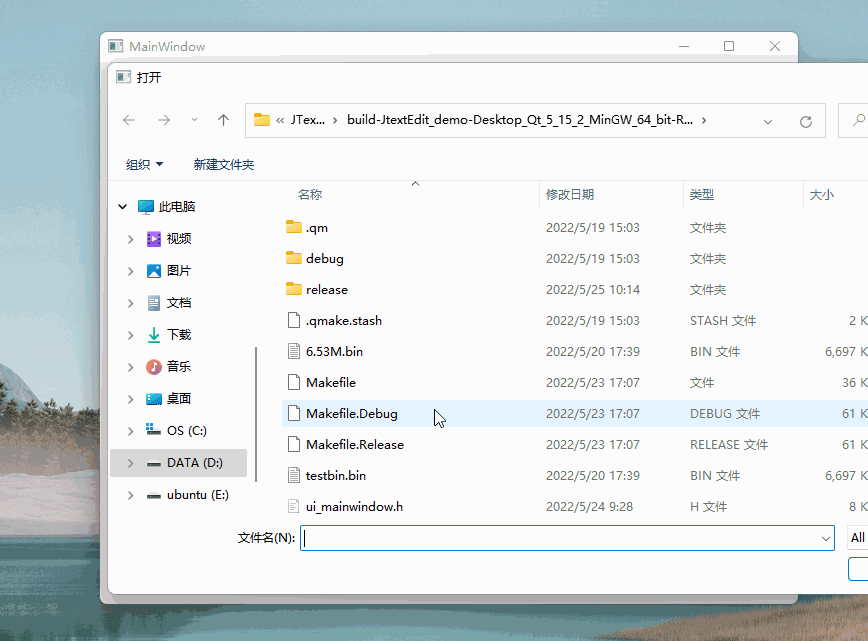Go back using the left arrow
This screenshot has height=641, width=868.
click(x=129, y=120)
